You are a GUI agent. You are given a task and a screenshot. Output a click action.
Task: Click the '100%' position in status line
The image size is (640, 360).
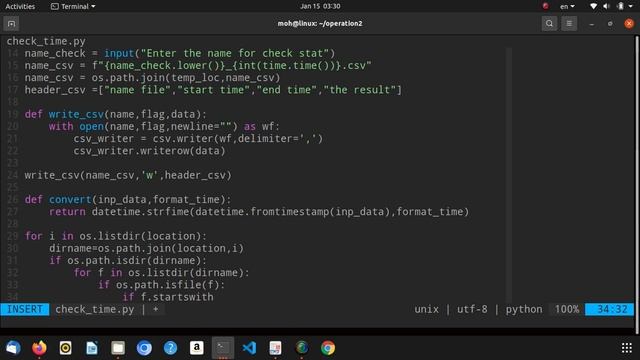(x=567, y=309)
